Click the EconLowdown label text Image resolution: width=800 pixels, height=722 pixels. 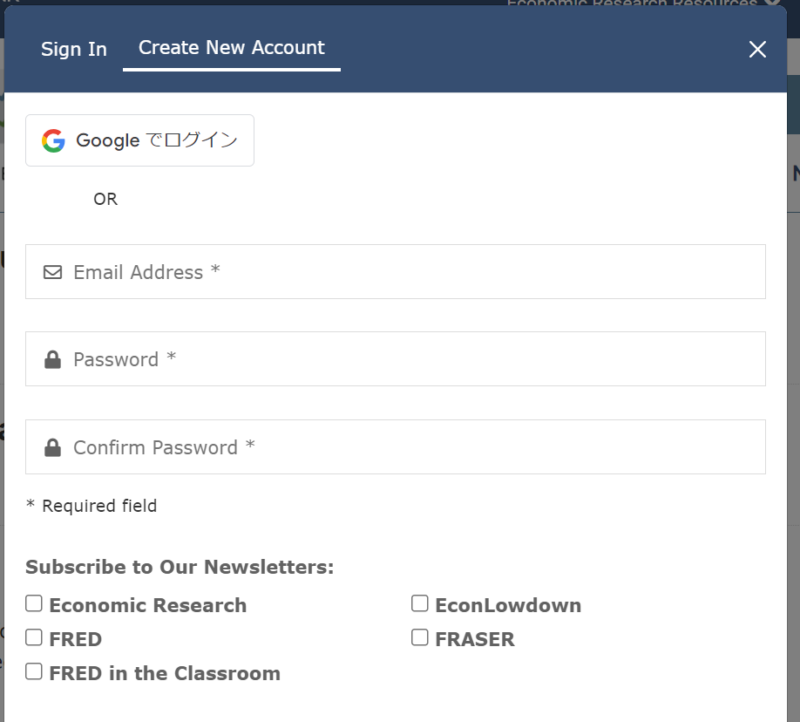507,605
